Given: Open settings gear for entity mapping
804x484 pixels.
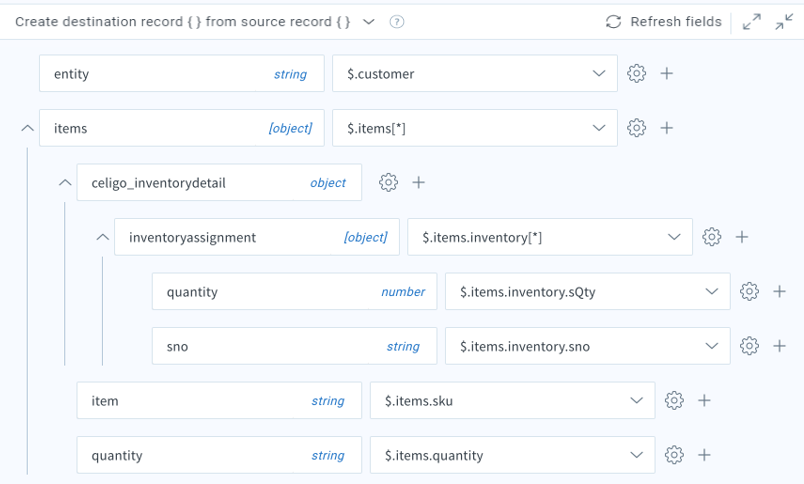Looking at the screenshot, I should coord(636,73).
